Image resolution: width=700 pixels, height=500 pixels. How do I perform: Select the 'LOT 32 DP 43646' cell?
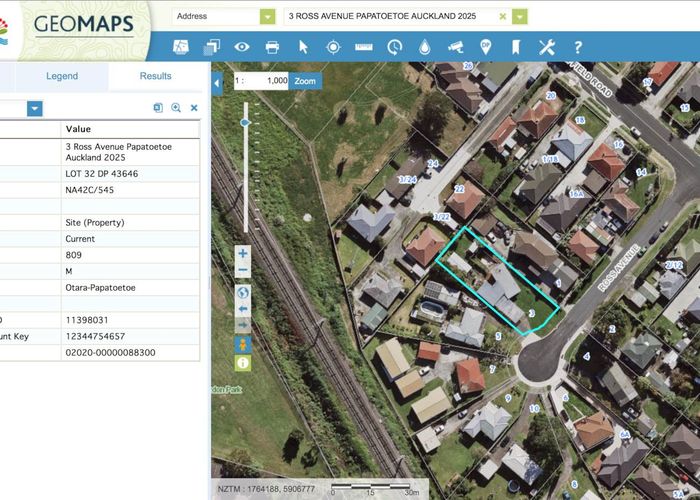130,174
